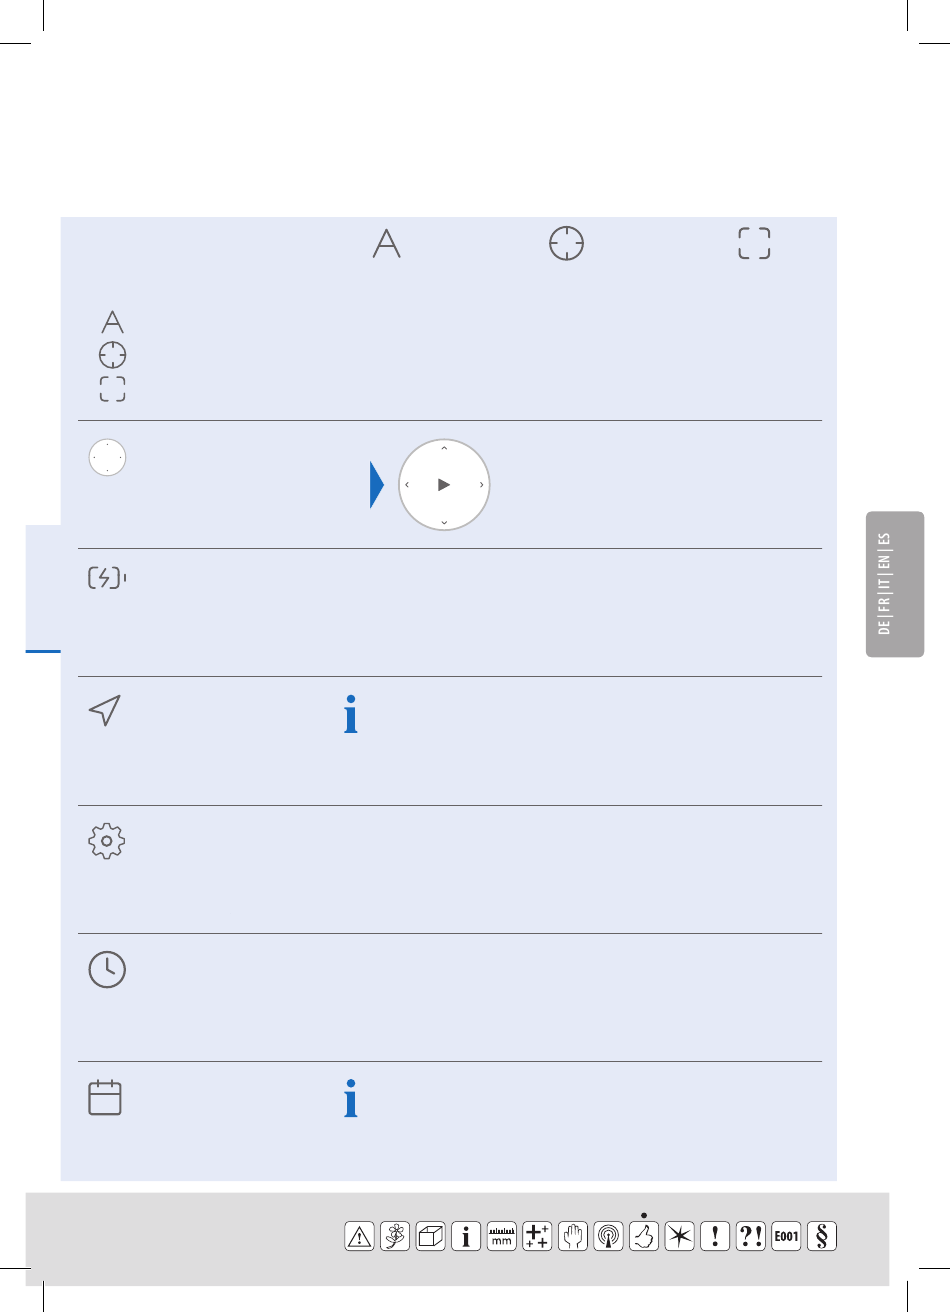Screen dimensions: 950x1312
Task: Click the warning triangle icon in bottom strip
Action: (359, 1236)
